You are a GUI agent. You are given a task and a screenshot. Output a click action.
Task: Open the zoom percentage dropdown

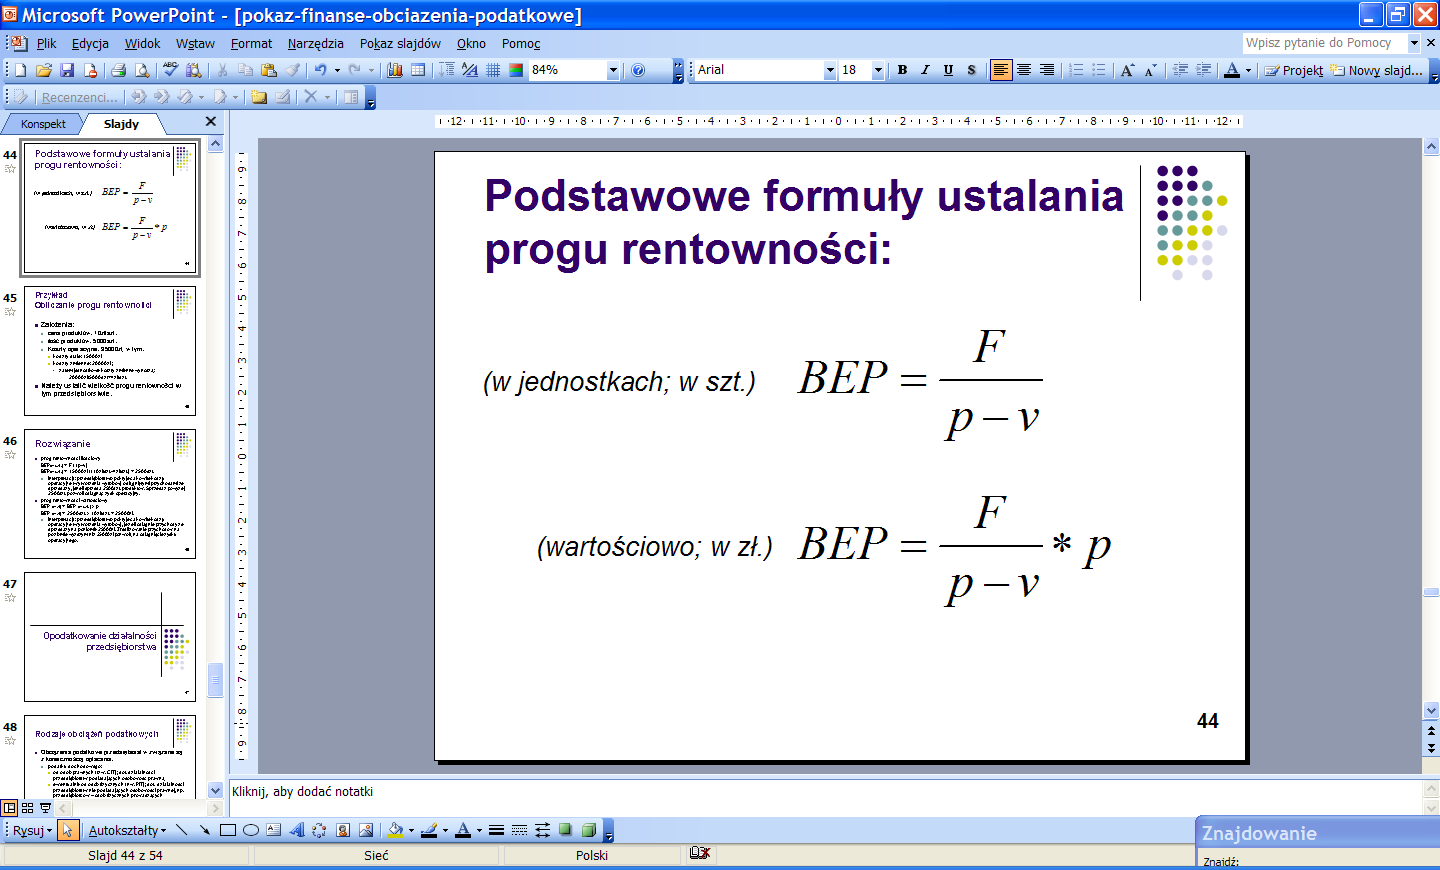[613, 70]
